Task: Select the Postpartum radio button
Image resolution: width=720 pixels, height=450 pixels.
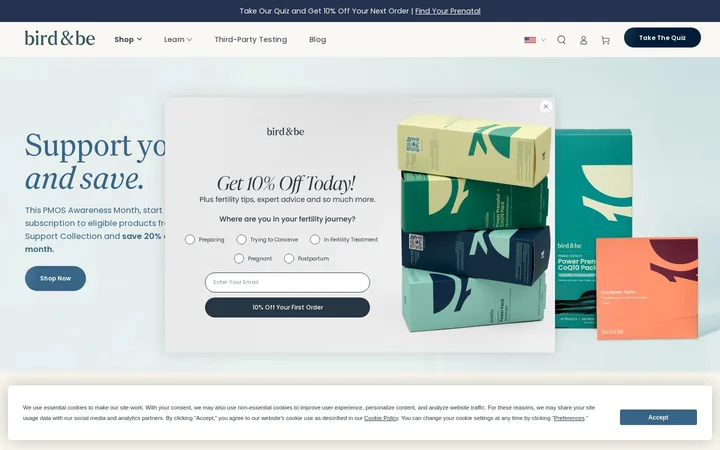Action: coord(289,259)
